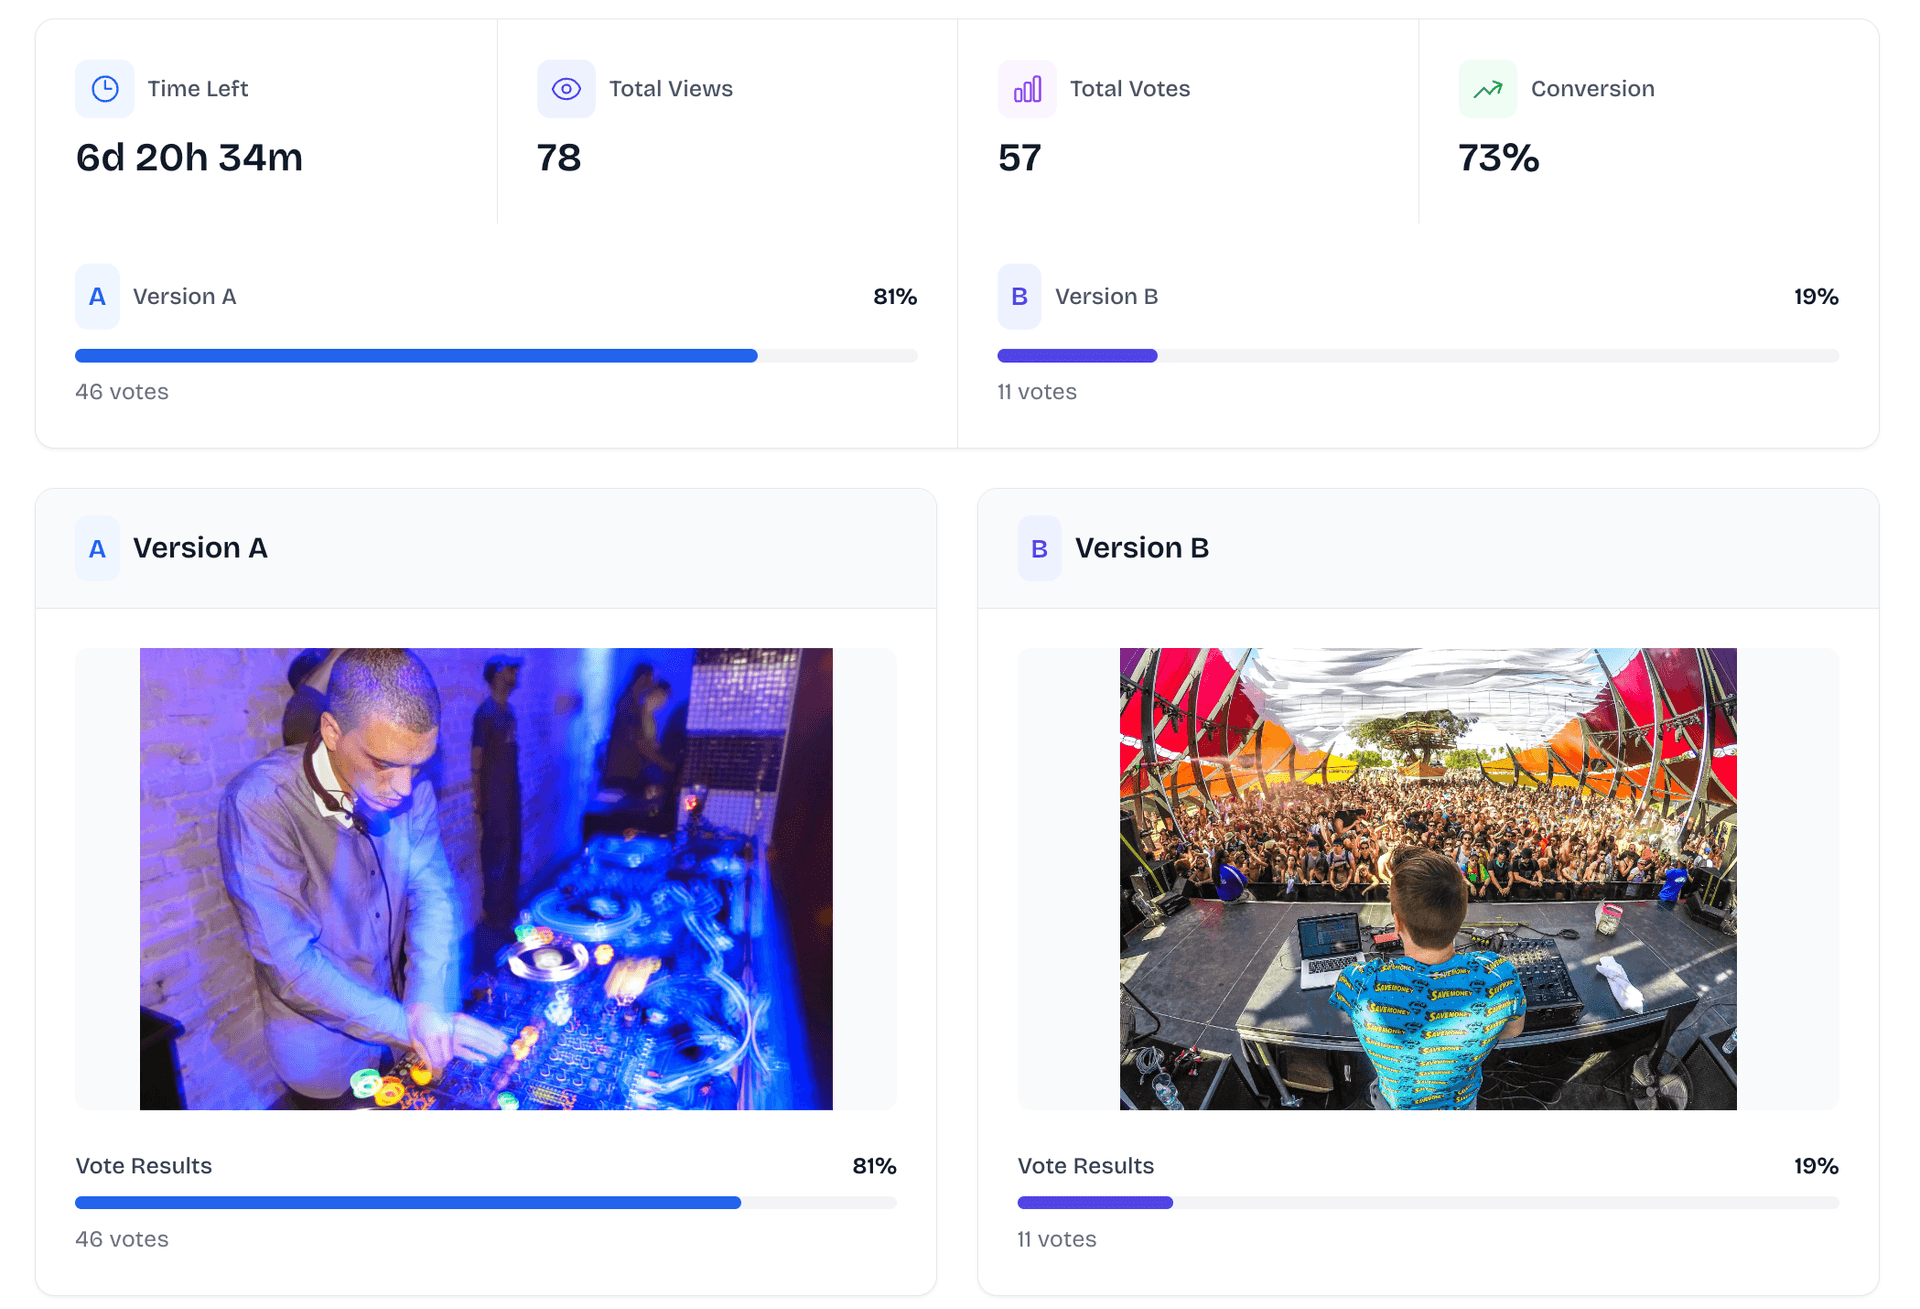Click Vote Results bar in Version B card

pyautogui.click(x=1428, y=1203)
